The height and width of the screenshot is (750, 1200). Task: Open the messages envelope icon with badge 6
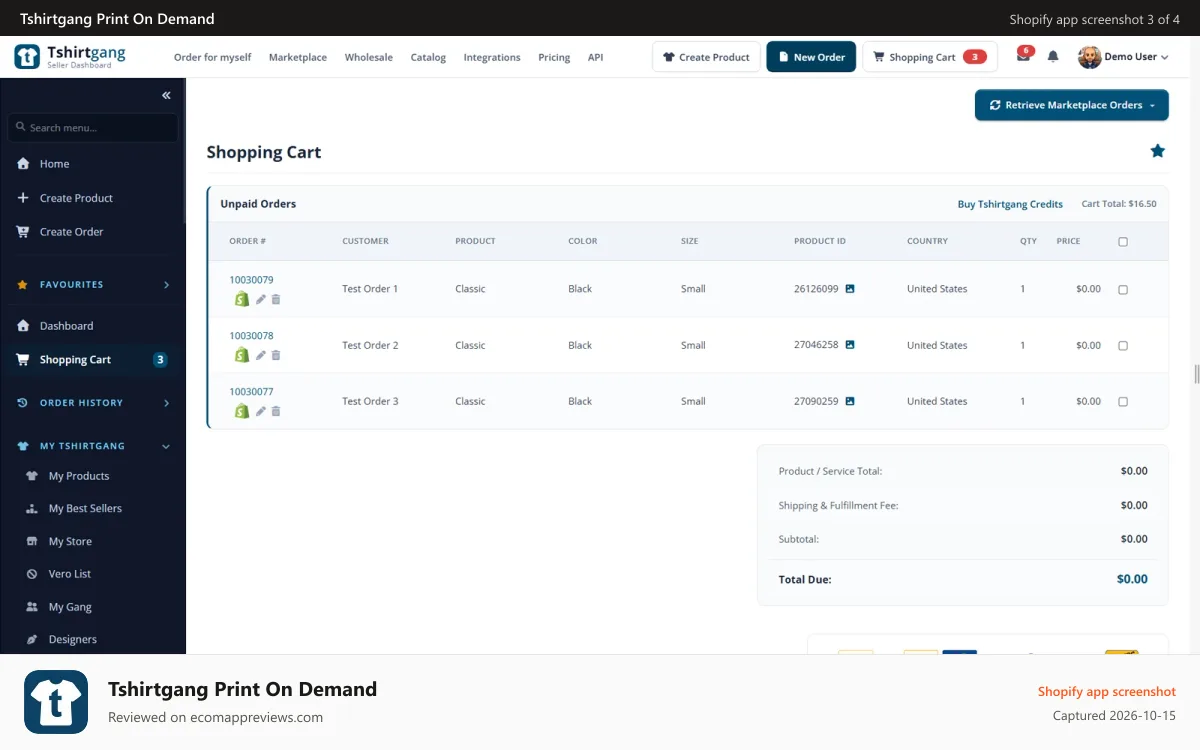pyautogui.click(x=1023, y=56)
